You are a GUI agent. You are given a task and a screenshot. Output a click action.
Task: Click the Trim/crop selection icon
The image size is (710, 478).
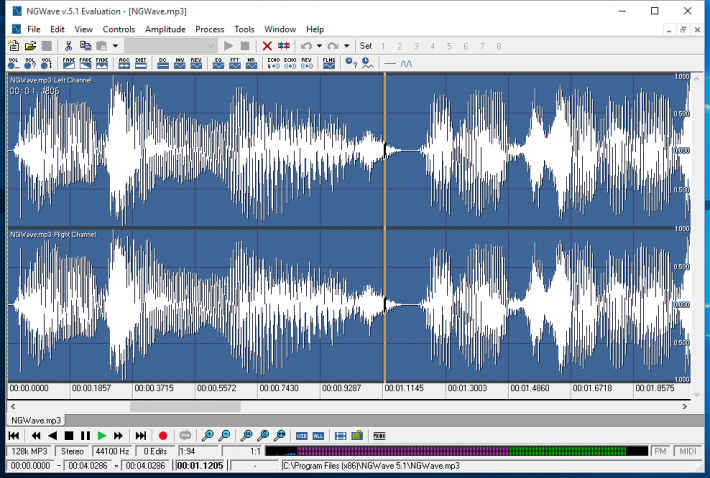click(x=284, y=46)
